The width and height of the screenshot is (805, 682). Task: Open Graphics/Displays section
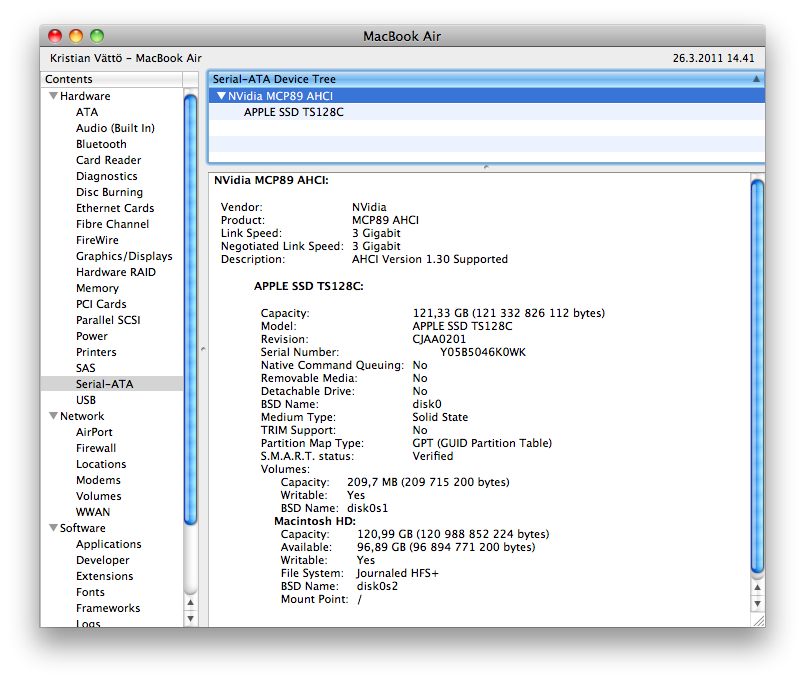pyautogui.click(x=124, y=256)
